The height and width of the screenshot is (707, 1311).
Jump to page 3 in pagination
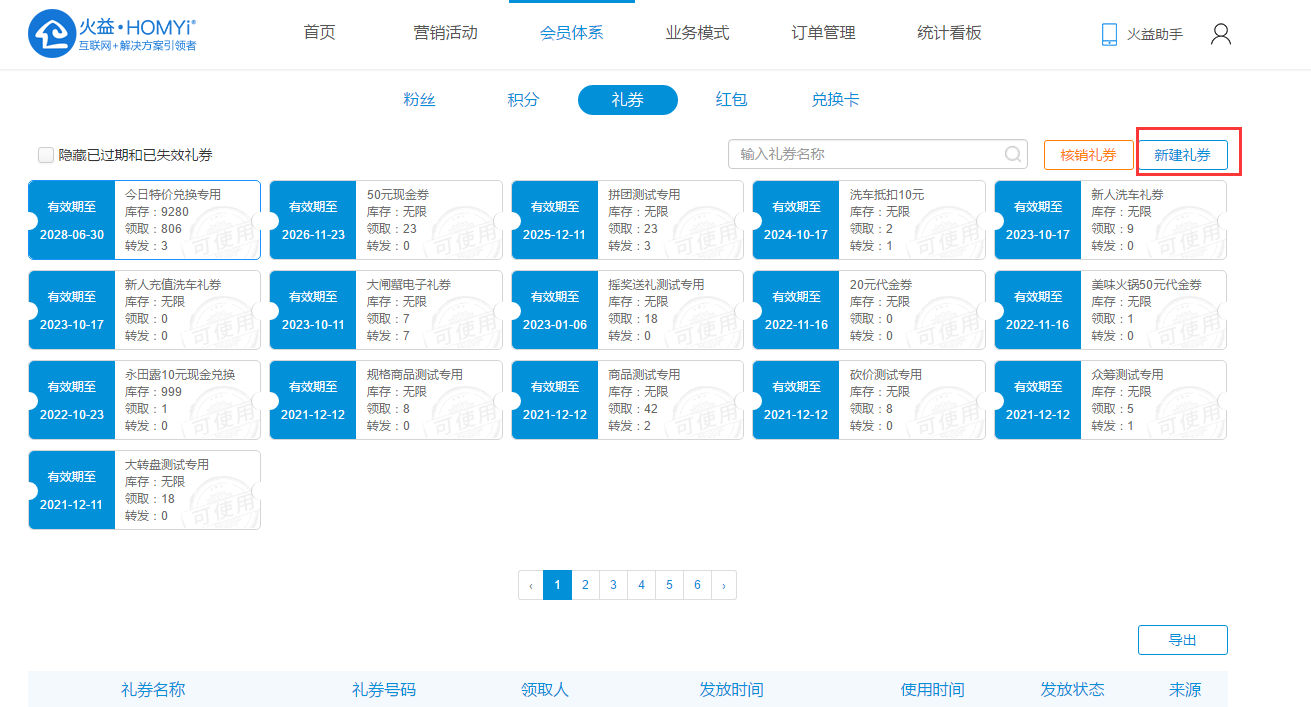click(x=613, y=585)
